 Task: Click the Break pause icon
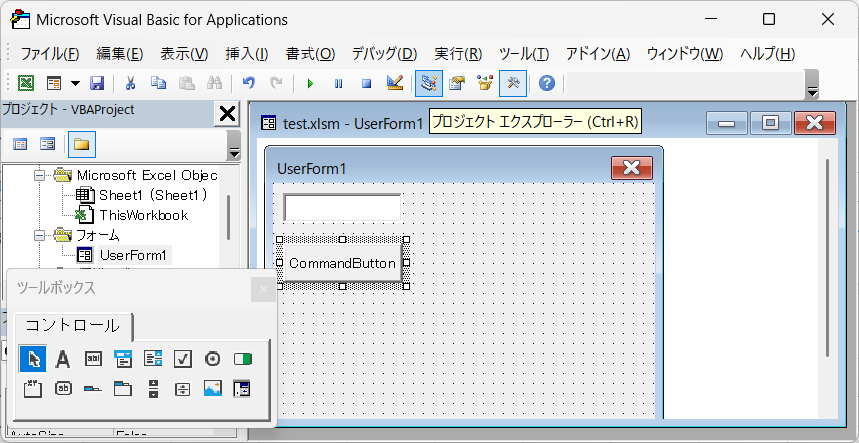pos(339,83)
